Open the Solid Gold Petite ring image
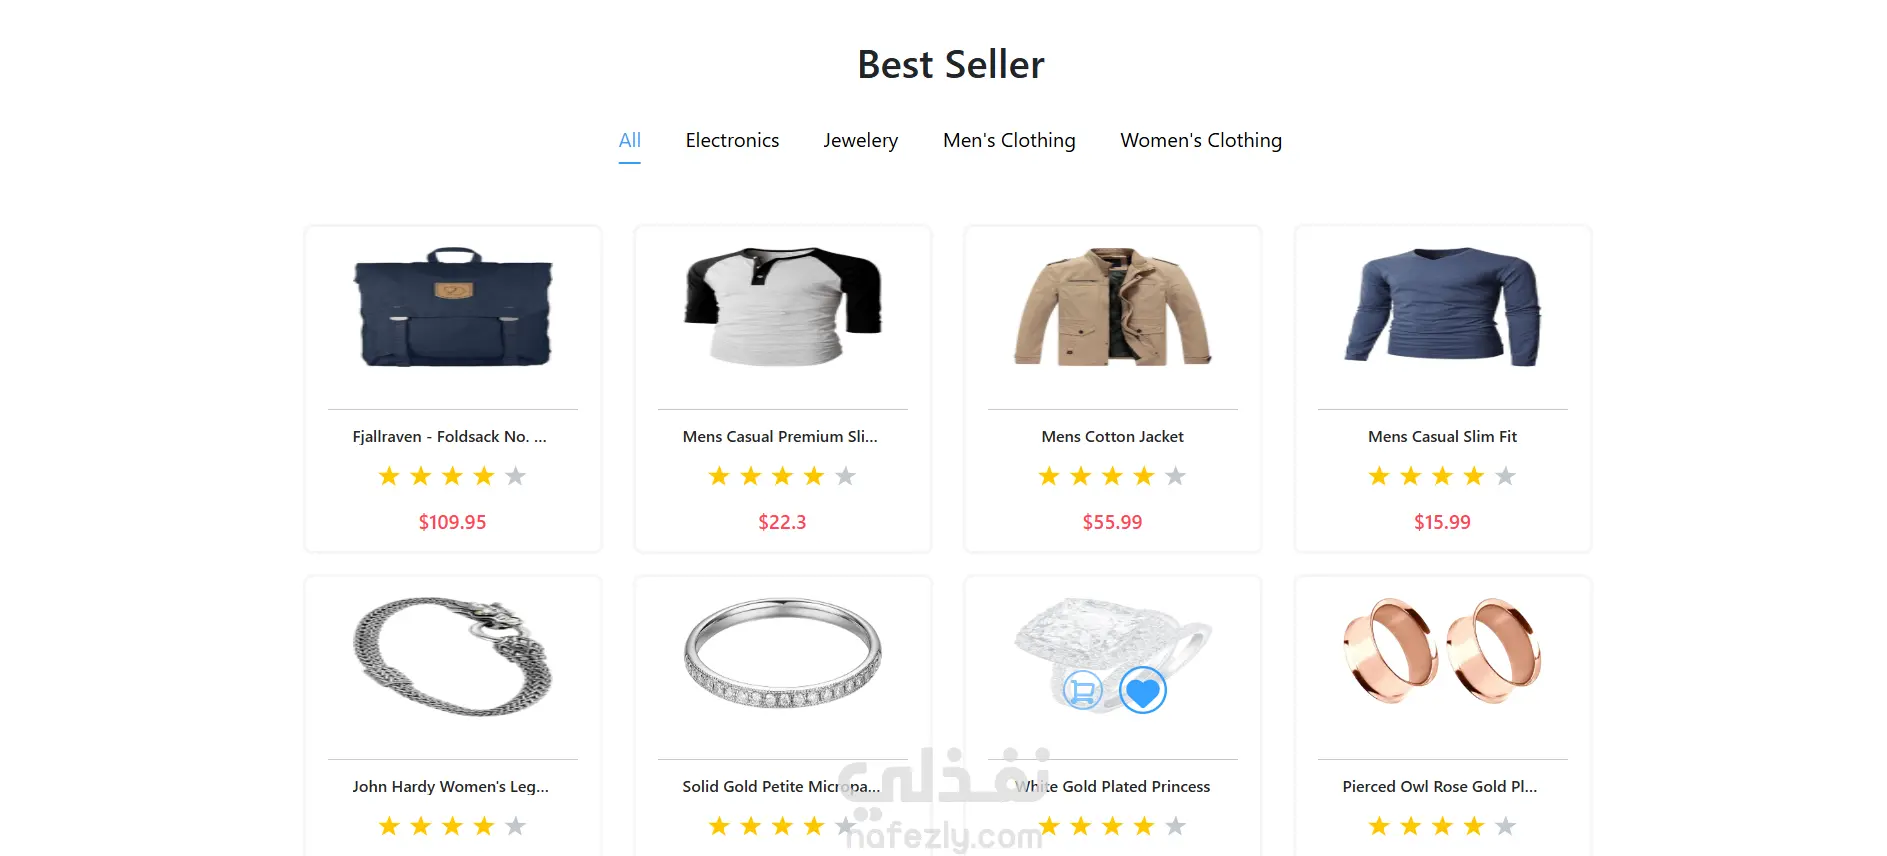 point(783,654)
